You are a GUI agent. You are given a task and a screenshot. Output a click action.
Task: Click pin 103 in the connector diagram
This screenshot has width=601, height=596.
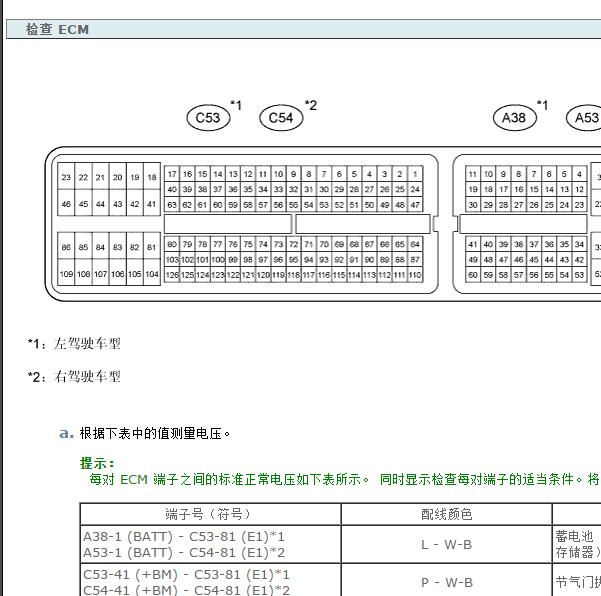pyautogui.click(x=172, y=259)
